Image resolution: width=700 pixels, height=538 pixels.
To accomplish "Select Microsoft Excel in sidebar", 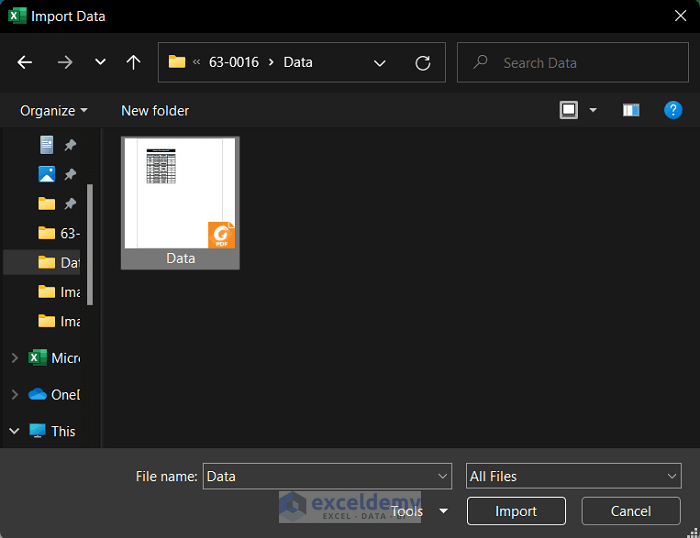I will click(54, 358).
